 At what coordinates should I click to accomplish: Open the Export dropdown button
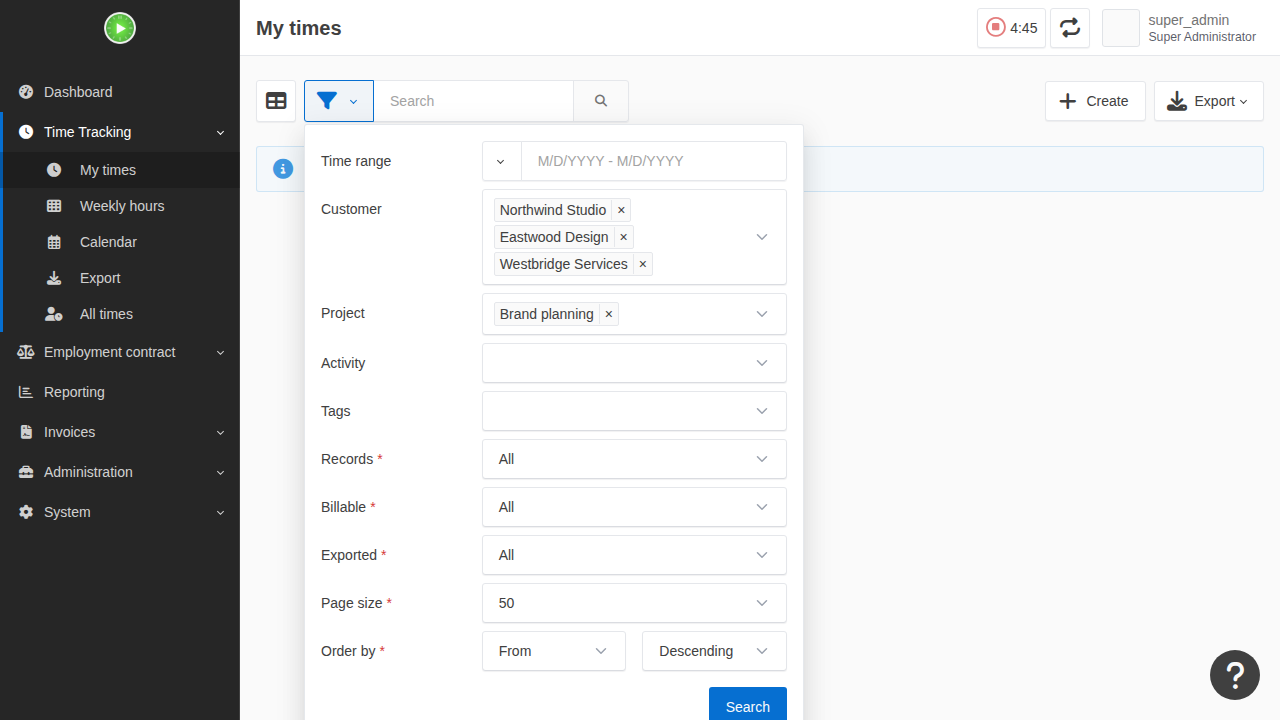point(1208,101)
